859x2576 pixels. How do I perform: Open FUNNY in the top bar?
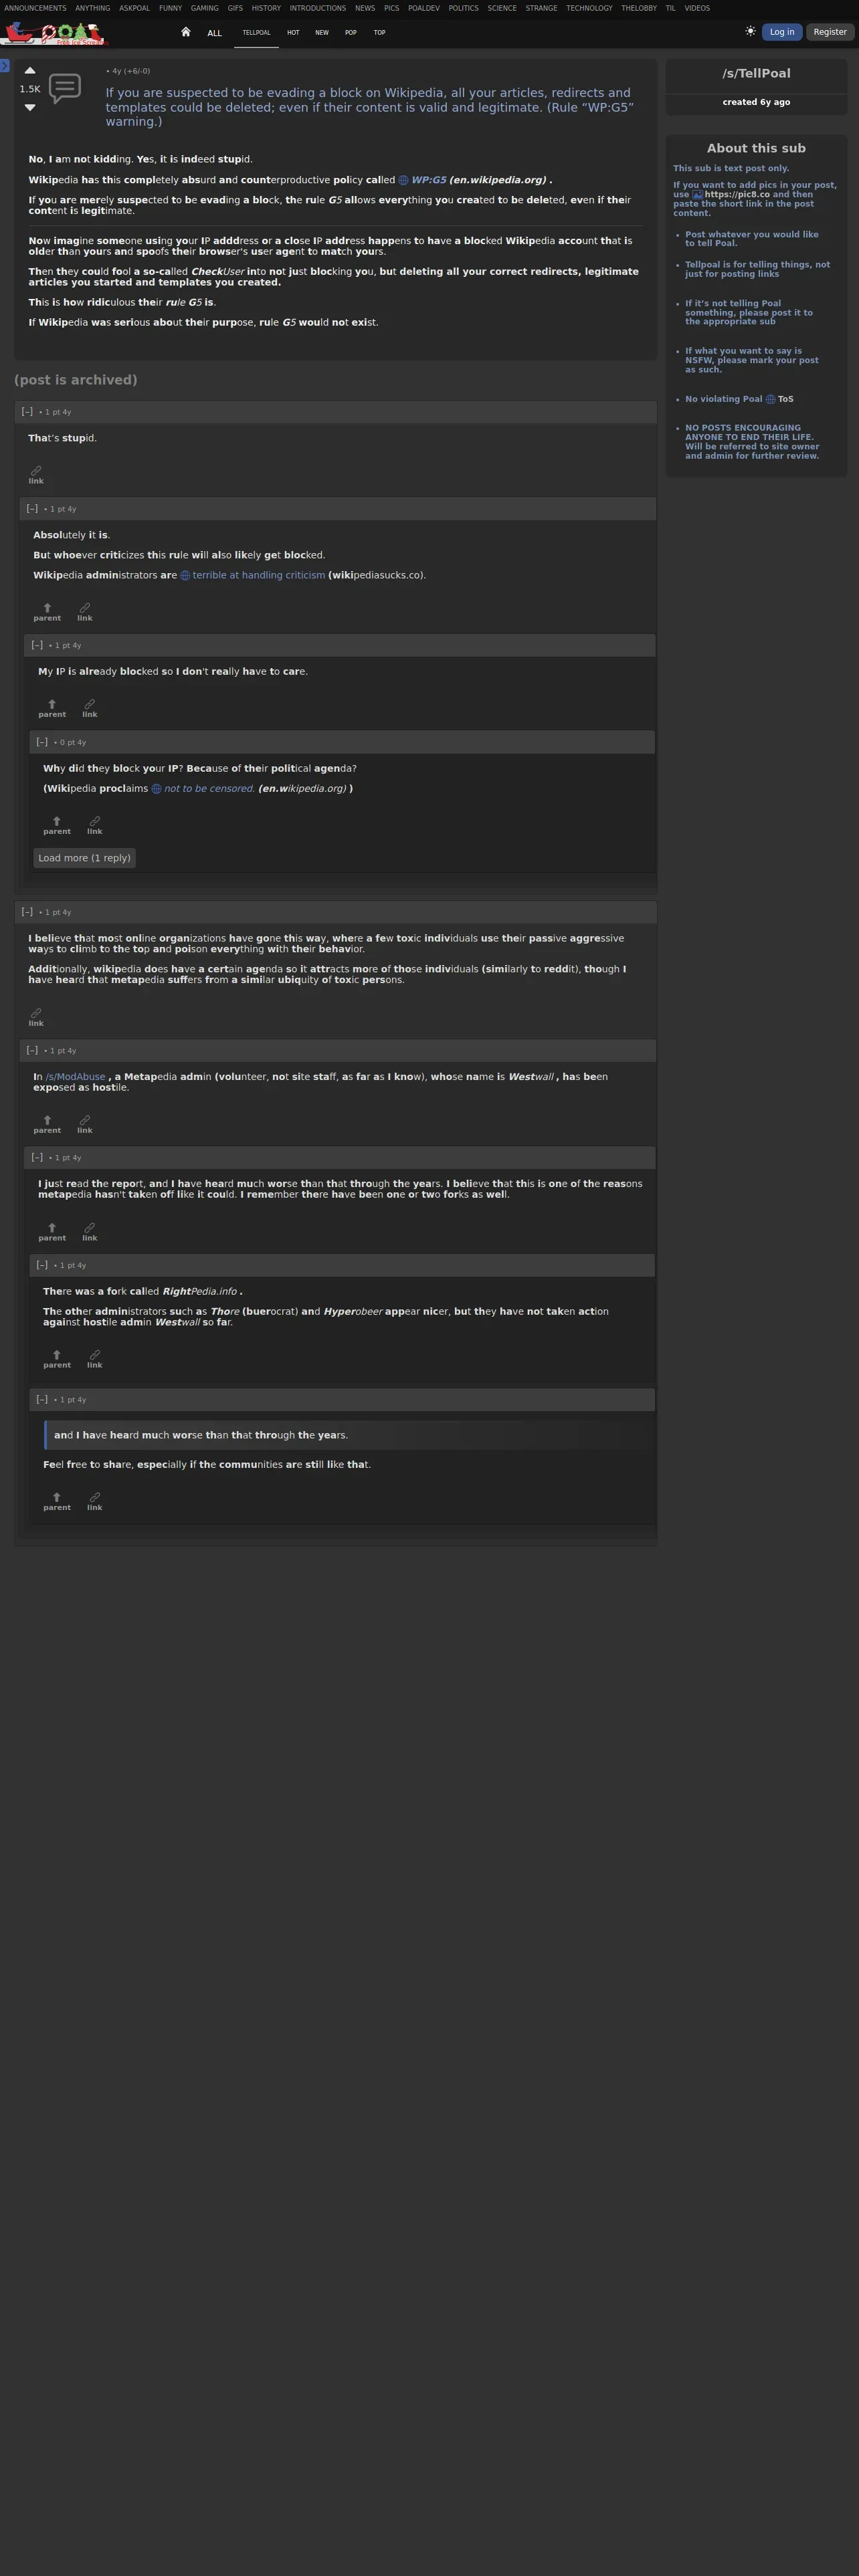point(170,8)
